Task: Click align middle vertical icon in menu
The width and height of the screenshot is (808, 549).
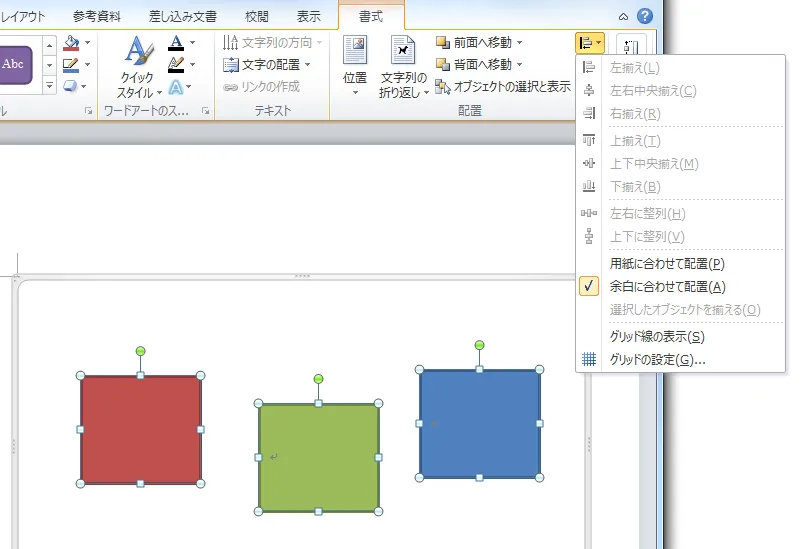Action: coord(589,163)
